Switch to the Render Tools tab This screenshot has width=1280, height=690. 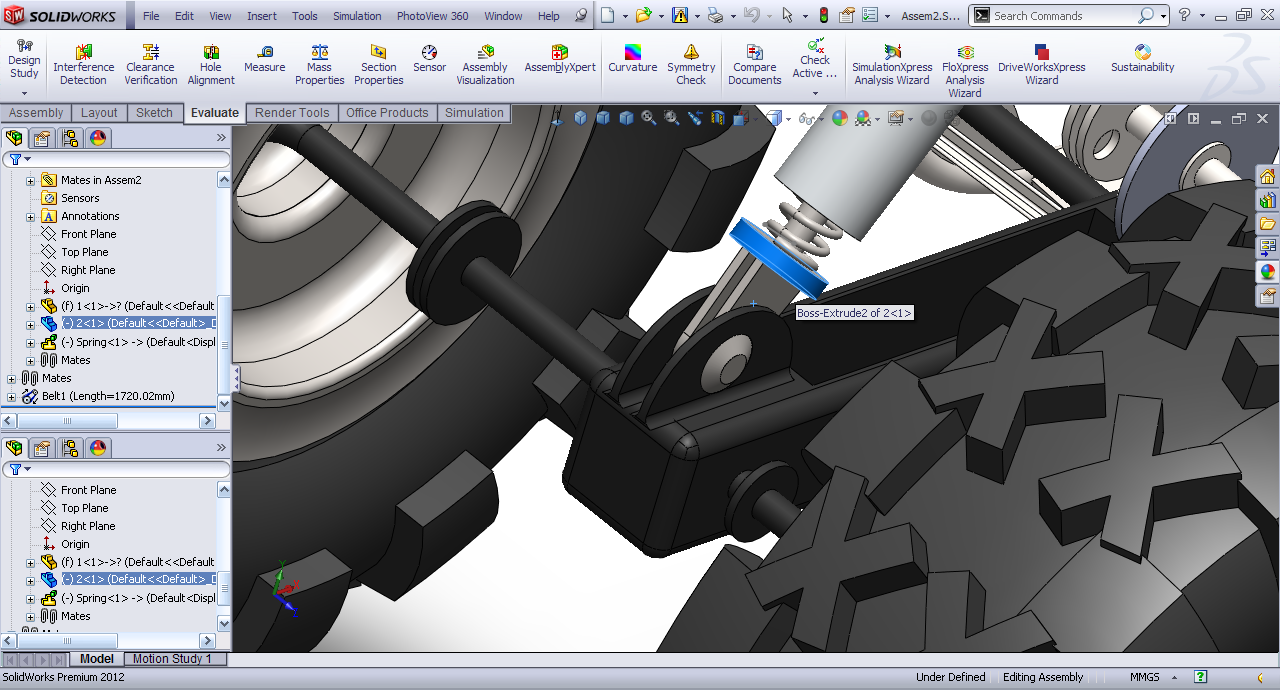pos(292,113)
